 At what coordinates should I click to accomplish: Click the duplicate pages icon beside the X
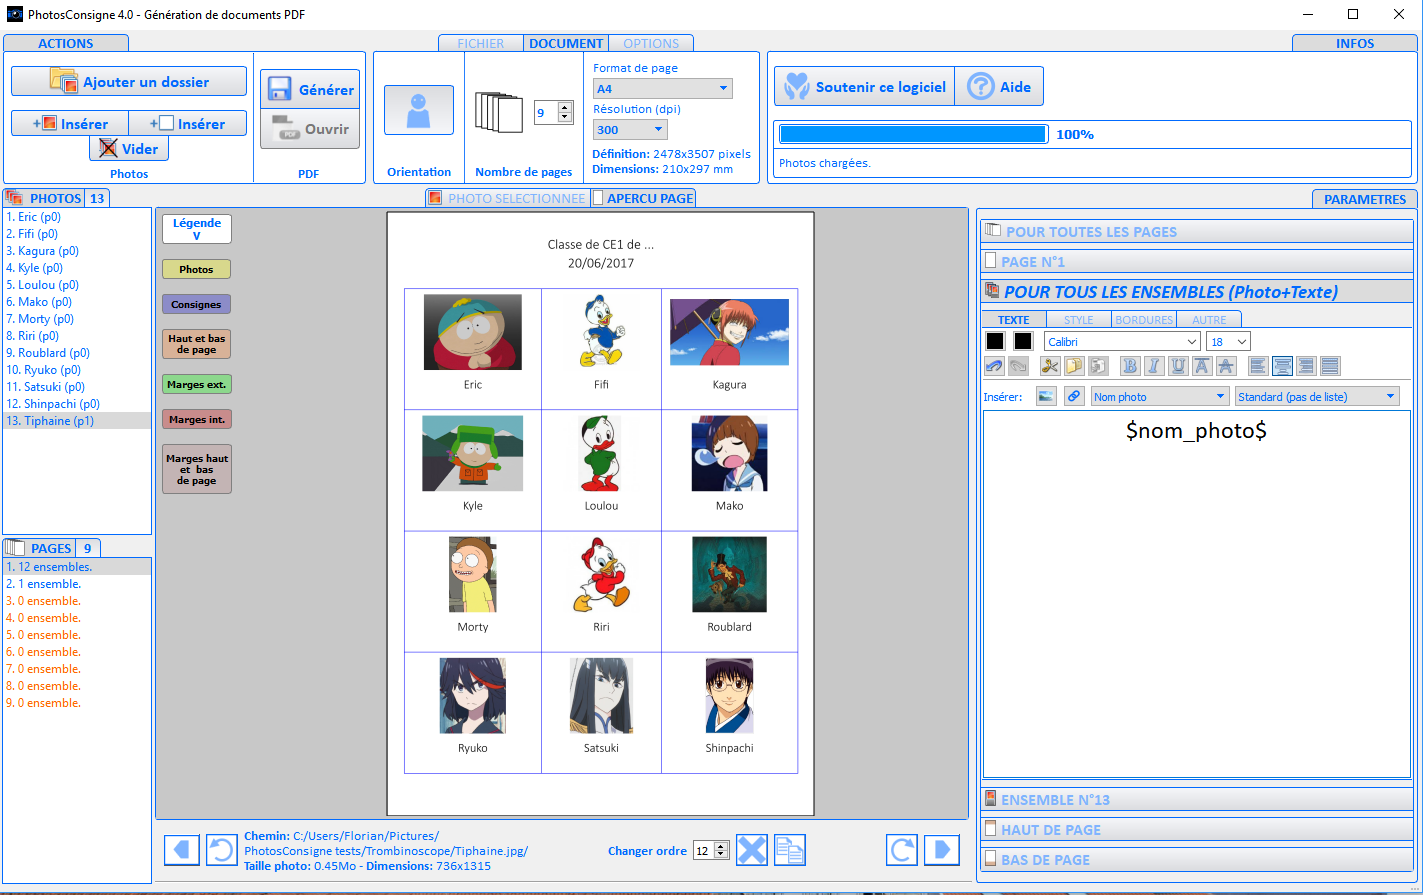click(x=790, y=851)
